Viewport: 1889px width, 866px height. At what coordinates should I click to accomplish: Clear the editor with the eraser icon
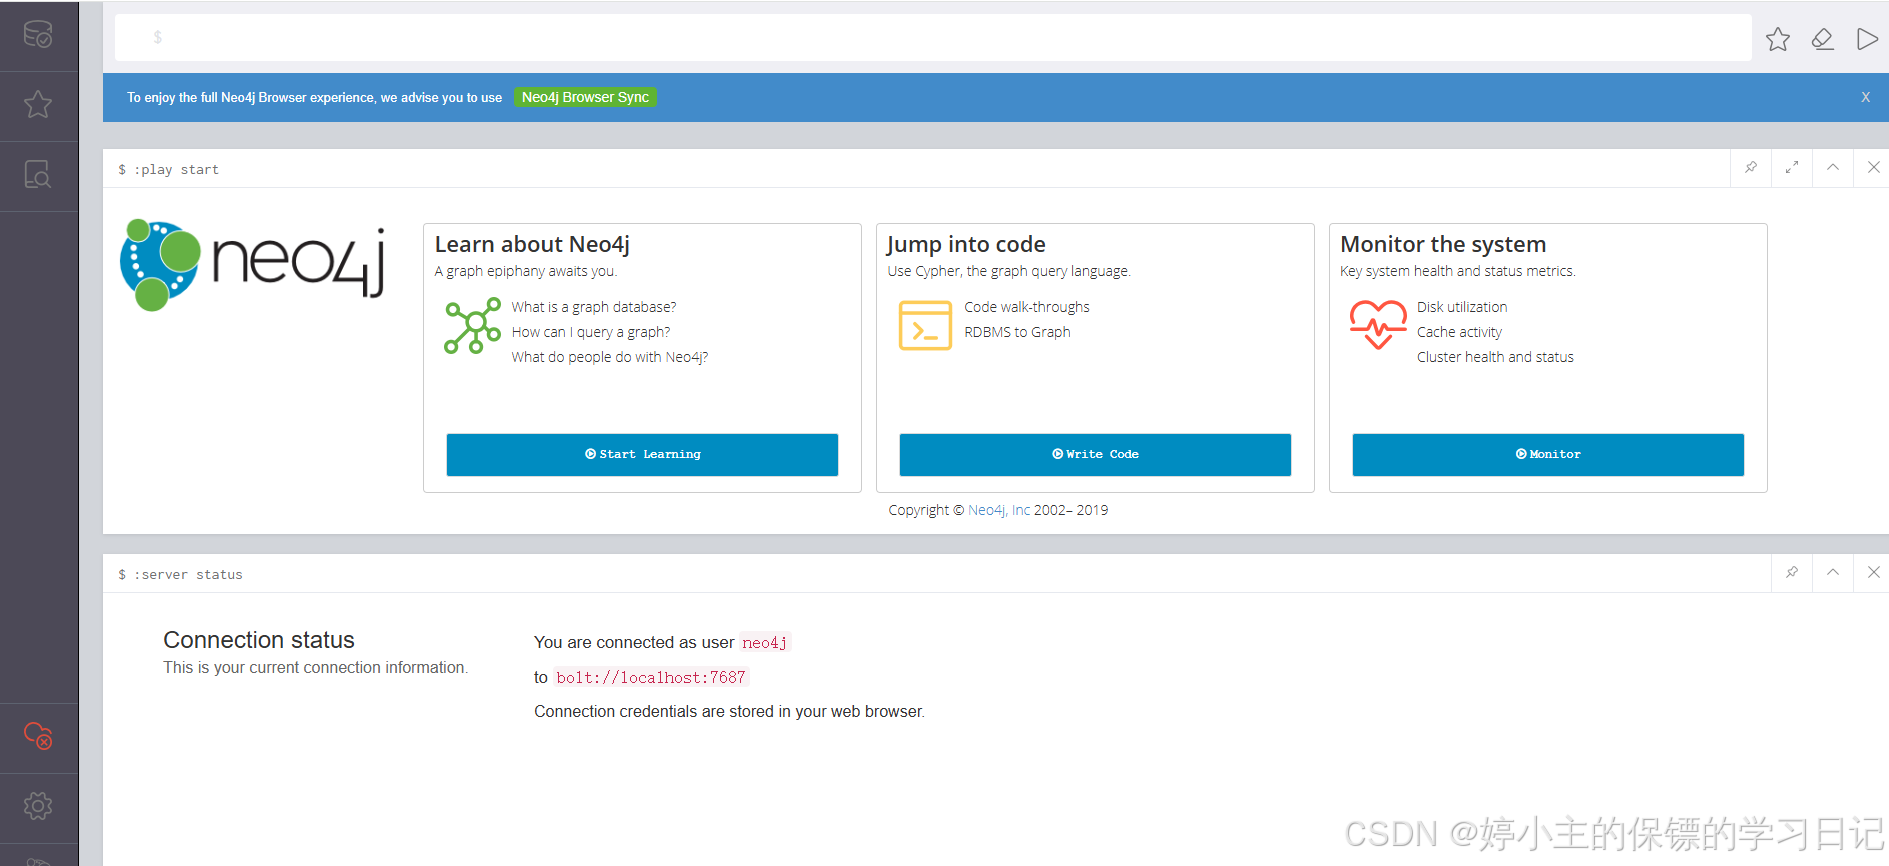tap(1823, 39)
